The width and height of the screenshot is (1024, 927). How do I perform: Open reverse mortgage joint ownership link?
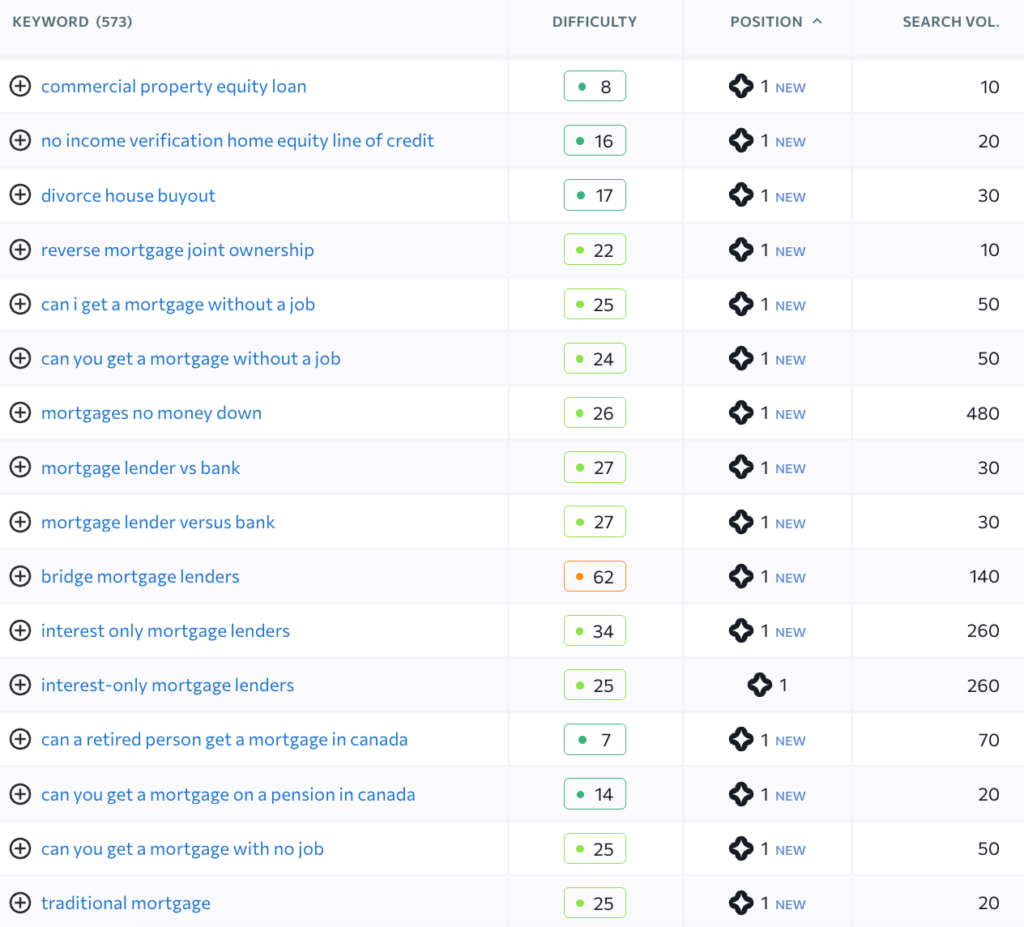(178, 250)
